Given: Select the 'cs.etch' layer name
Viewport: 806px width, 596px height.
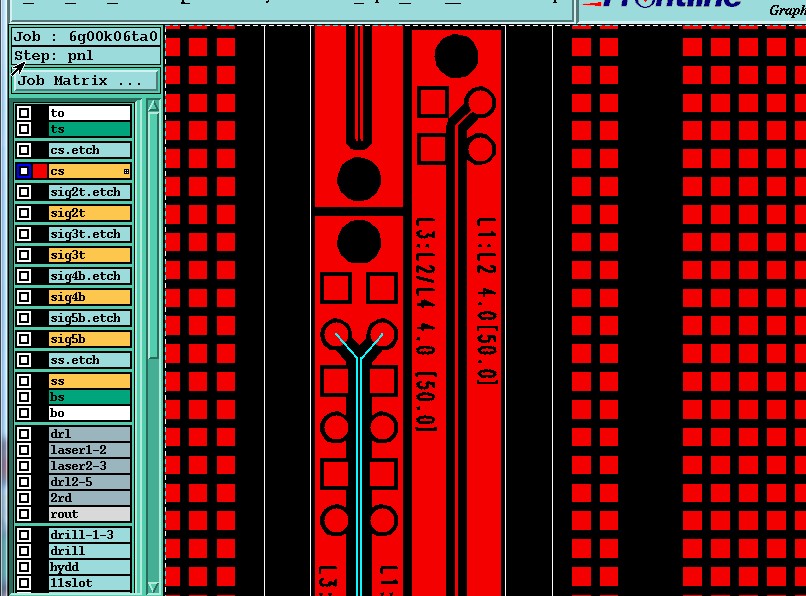Looking at the screenshot, I should pyautogui.click(x=89, y=150).
